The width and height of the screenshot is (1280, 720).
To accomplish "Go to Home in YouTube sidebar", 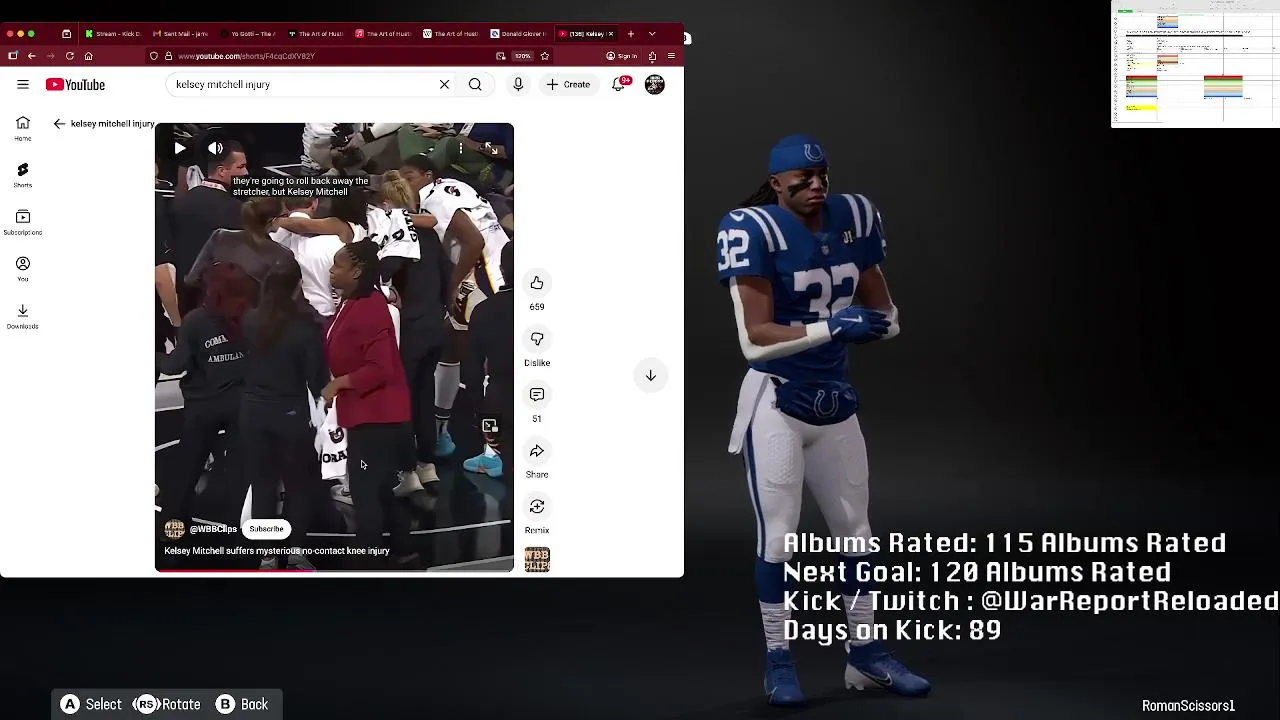I will [22, 129].
